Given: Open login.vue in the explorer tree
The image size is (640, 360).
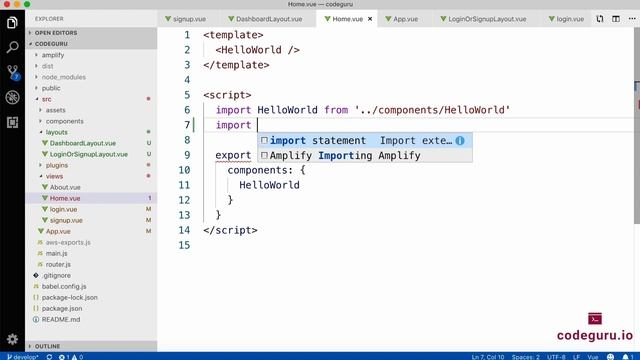Looking at the screenshot, I should click(x=91, y=209).
